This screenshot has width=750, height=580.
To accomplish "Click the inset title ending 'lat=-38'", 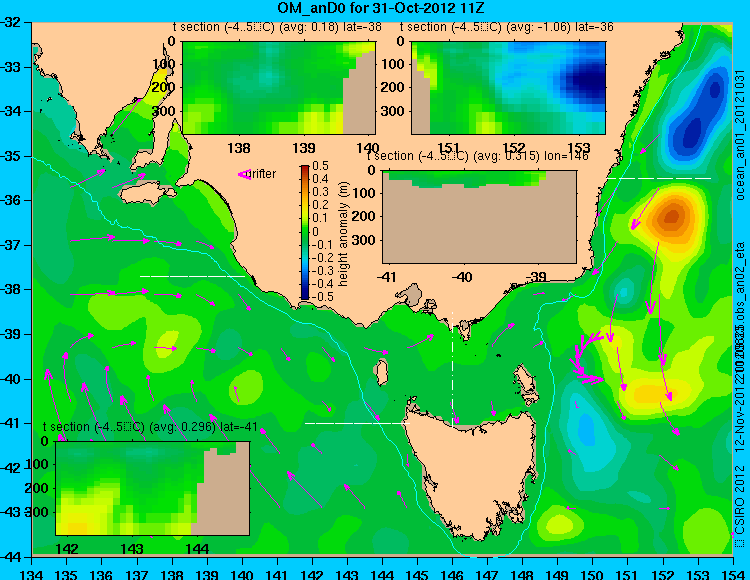I will [x=277, y=27].
